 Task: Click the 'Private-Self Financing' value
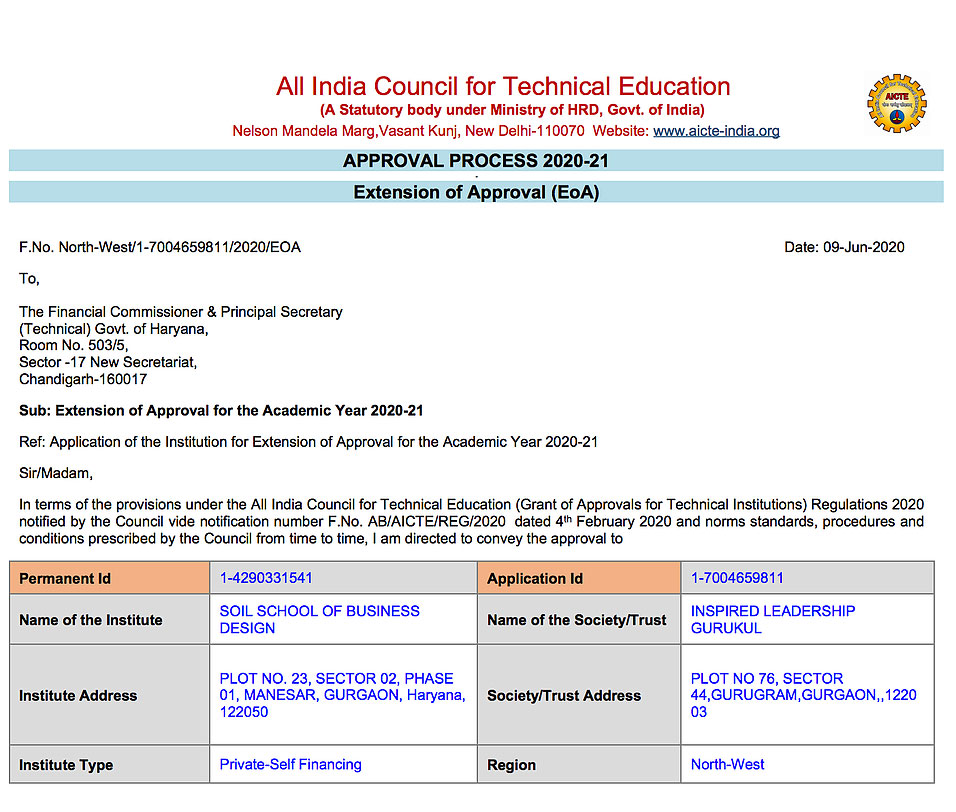pyautogui.click(x=290, y=764)
